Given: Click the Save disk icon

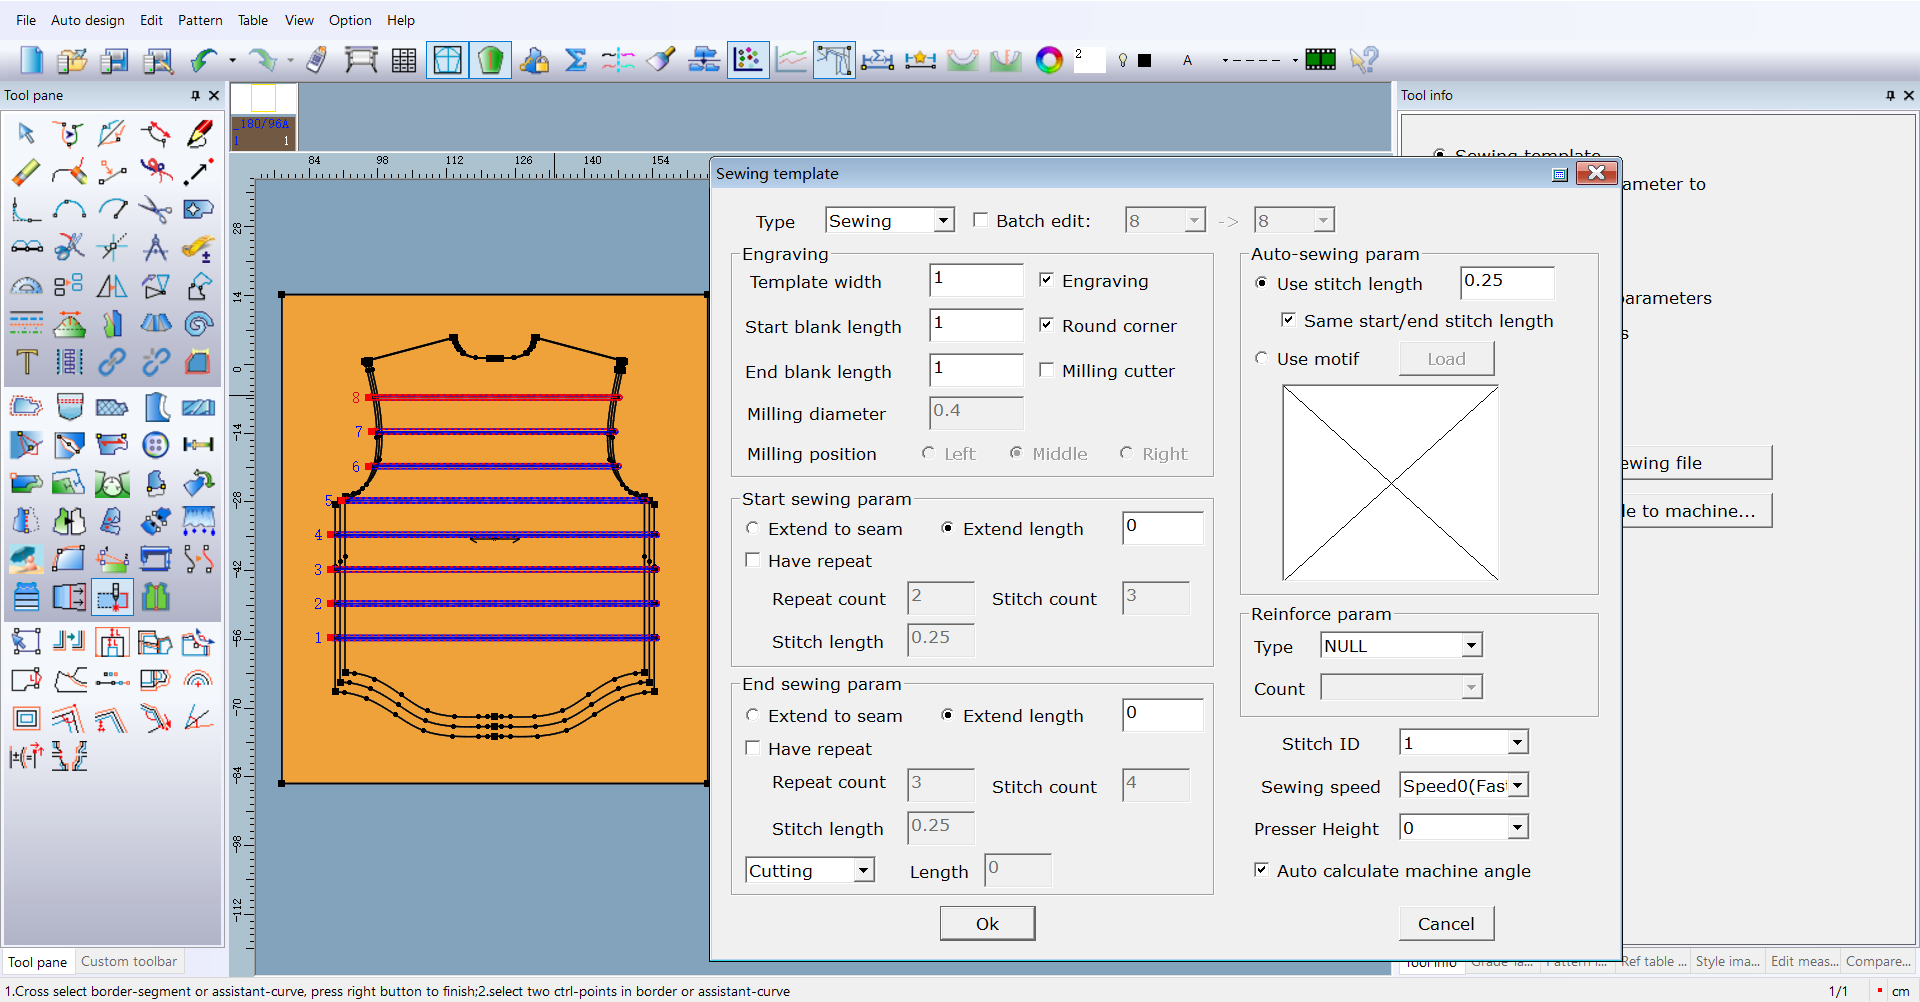Looking at the screenshot, I should [x=115, y=60].
